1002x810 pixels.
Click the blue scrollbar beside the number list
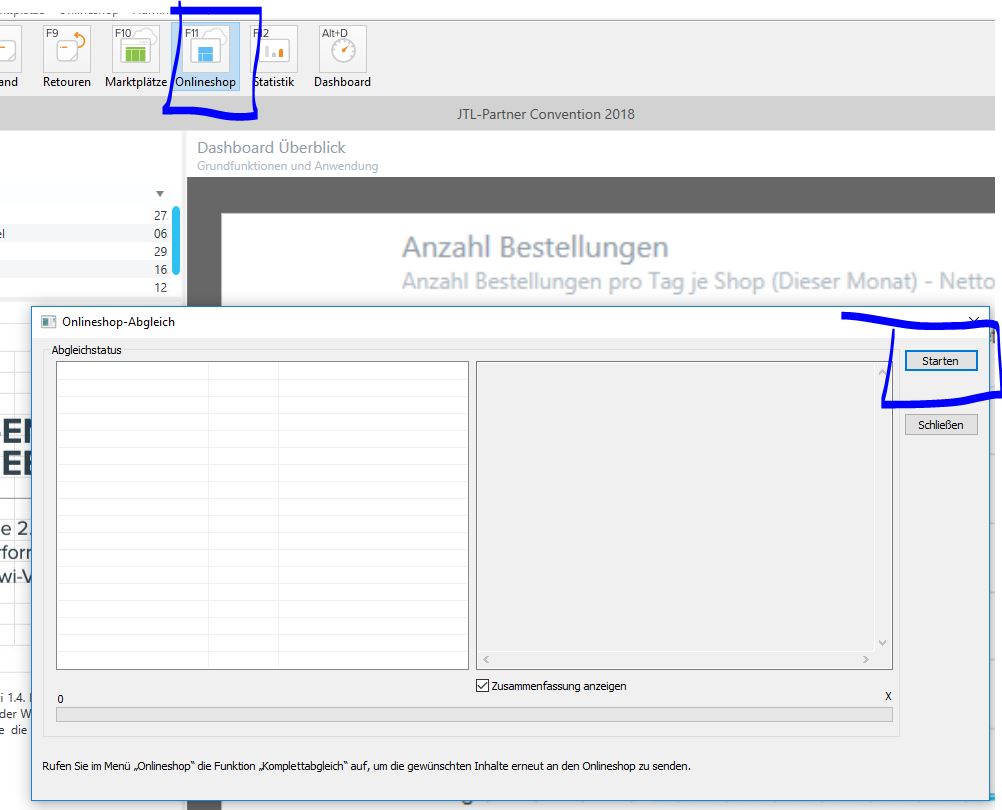tap(176, 240)
